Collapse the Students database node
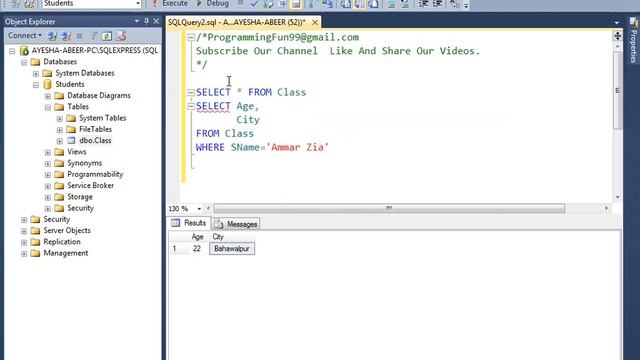The image size is (640, 360). [x=36, y=85]
